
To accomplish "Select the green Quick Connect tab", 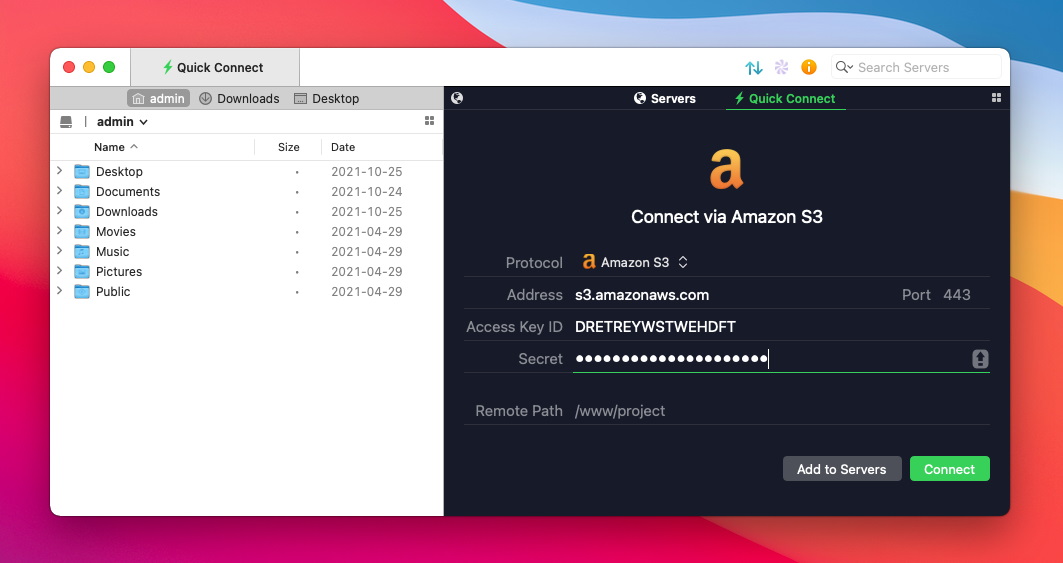I will point(785,98).
